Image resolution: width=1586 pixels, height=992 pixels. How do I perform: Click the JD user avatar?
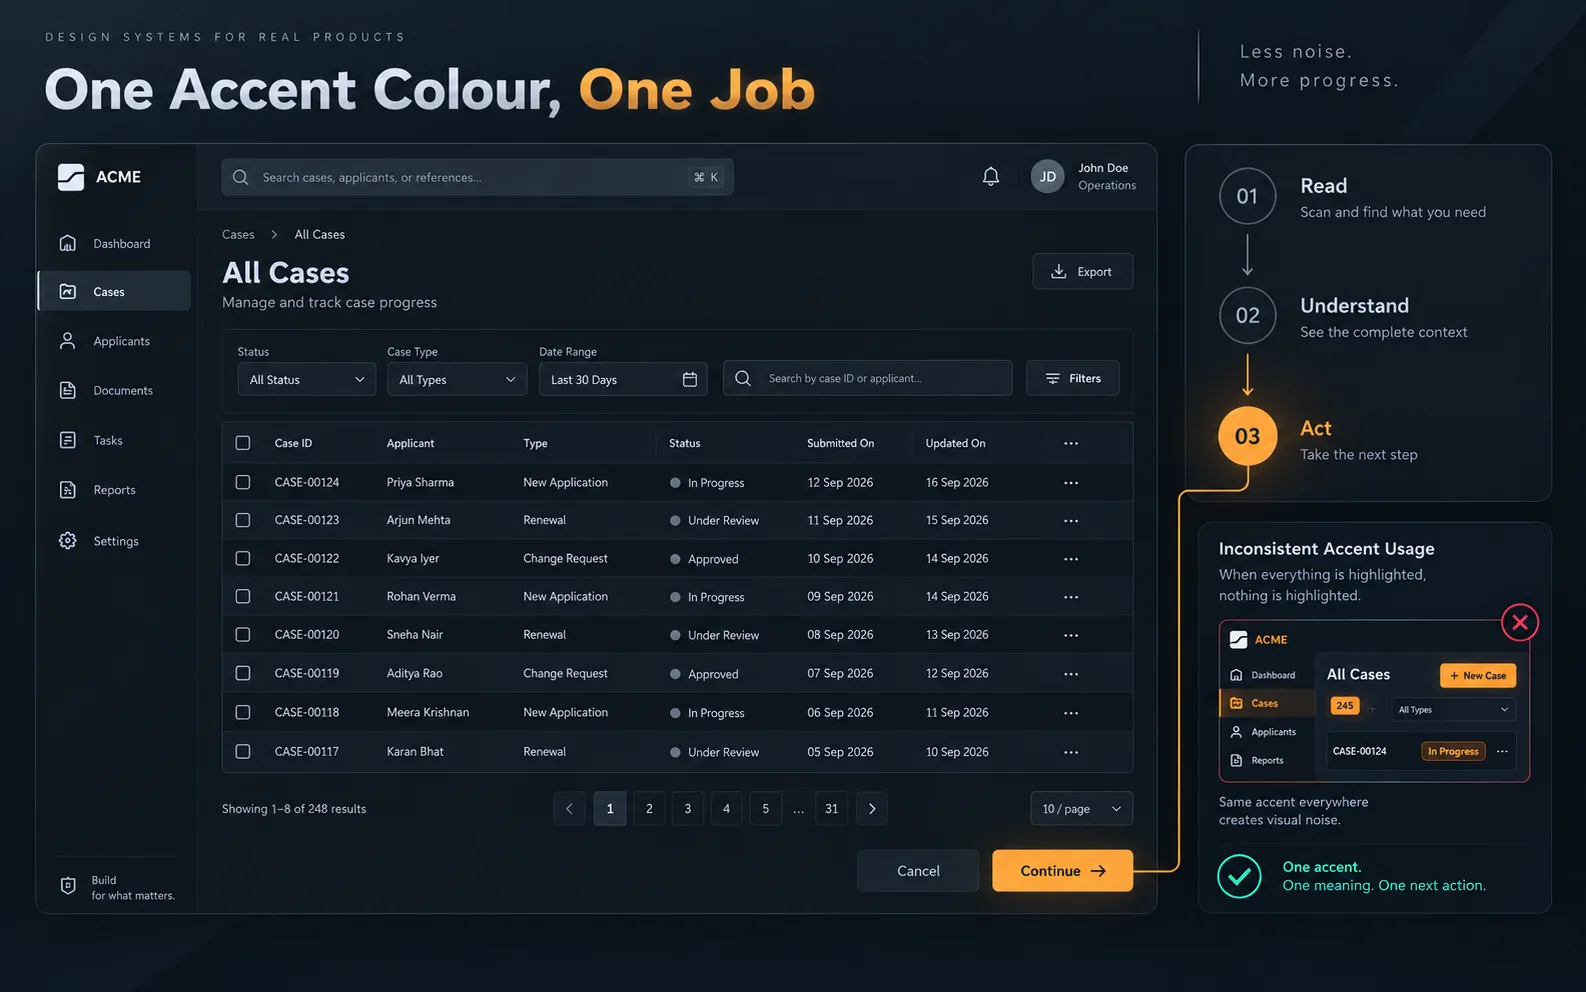point(1048,177)
